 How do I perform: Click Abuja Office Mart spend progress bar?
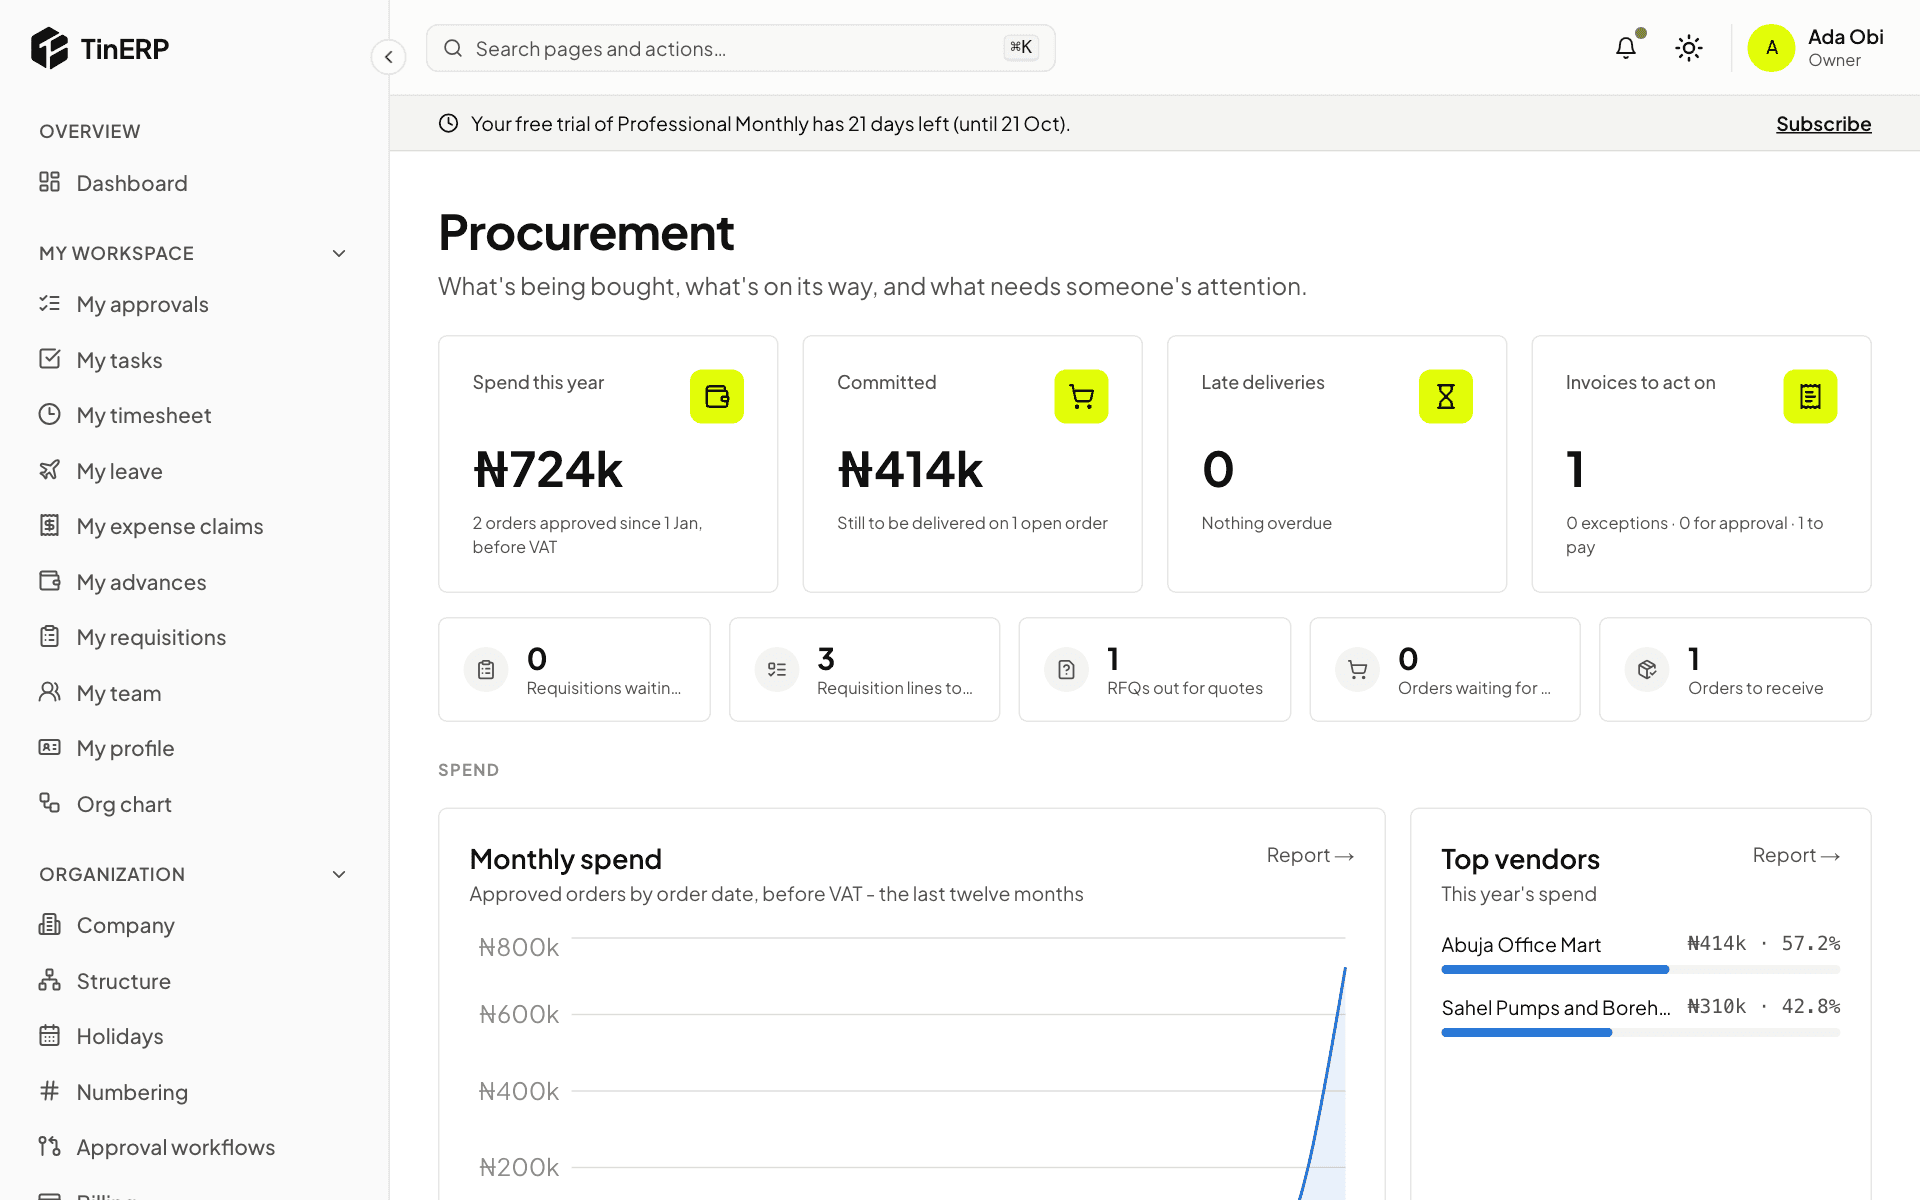pyautogui.click(x=1640, y=969)
